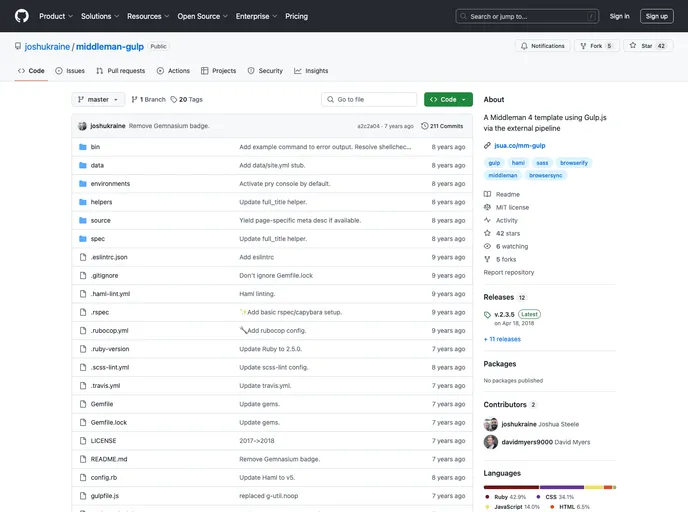The width and height of the screenshot is (688, 512).
Task: Open the source folder icon
Action: pos(82,220)
